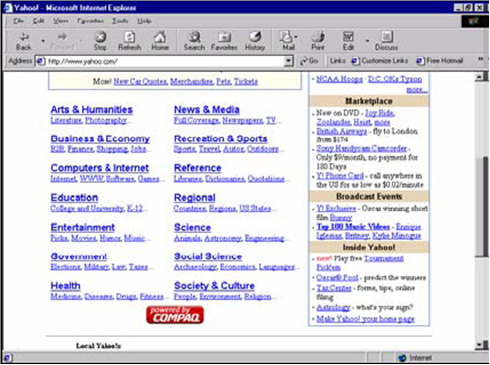Click the vertical scrollbar up arrow
Screen dimensions: 490x365
(480, 77)
